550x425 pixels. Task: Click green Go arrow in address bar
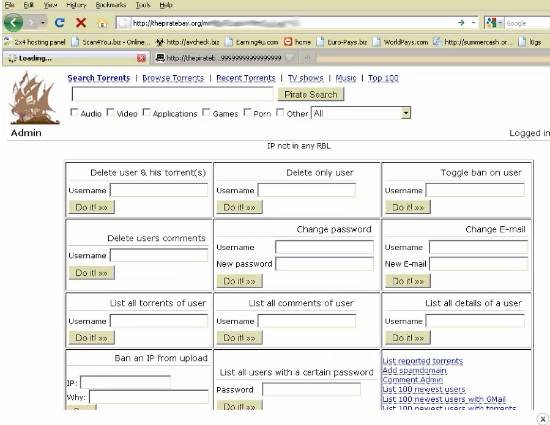[461, 23]
